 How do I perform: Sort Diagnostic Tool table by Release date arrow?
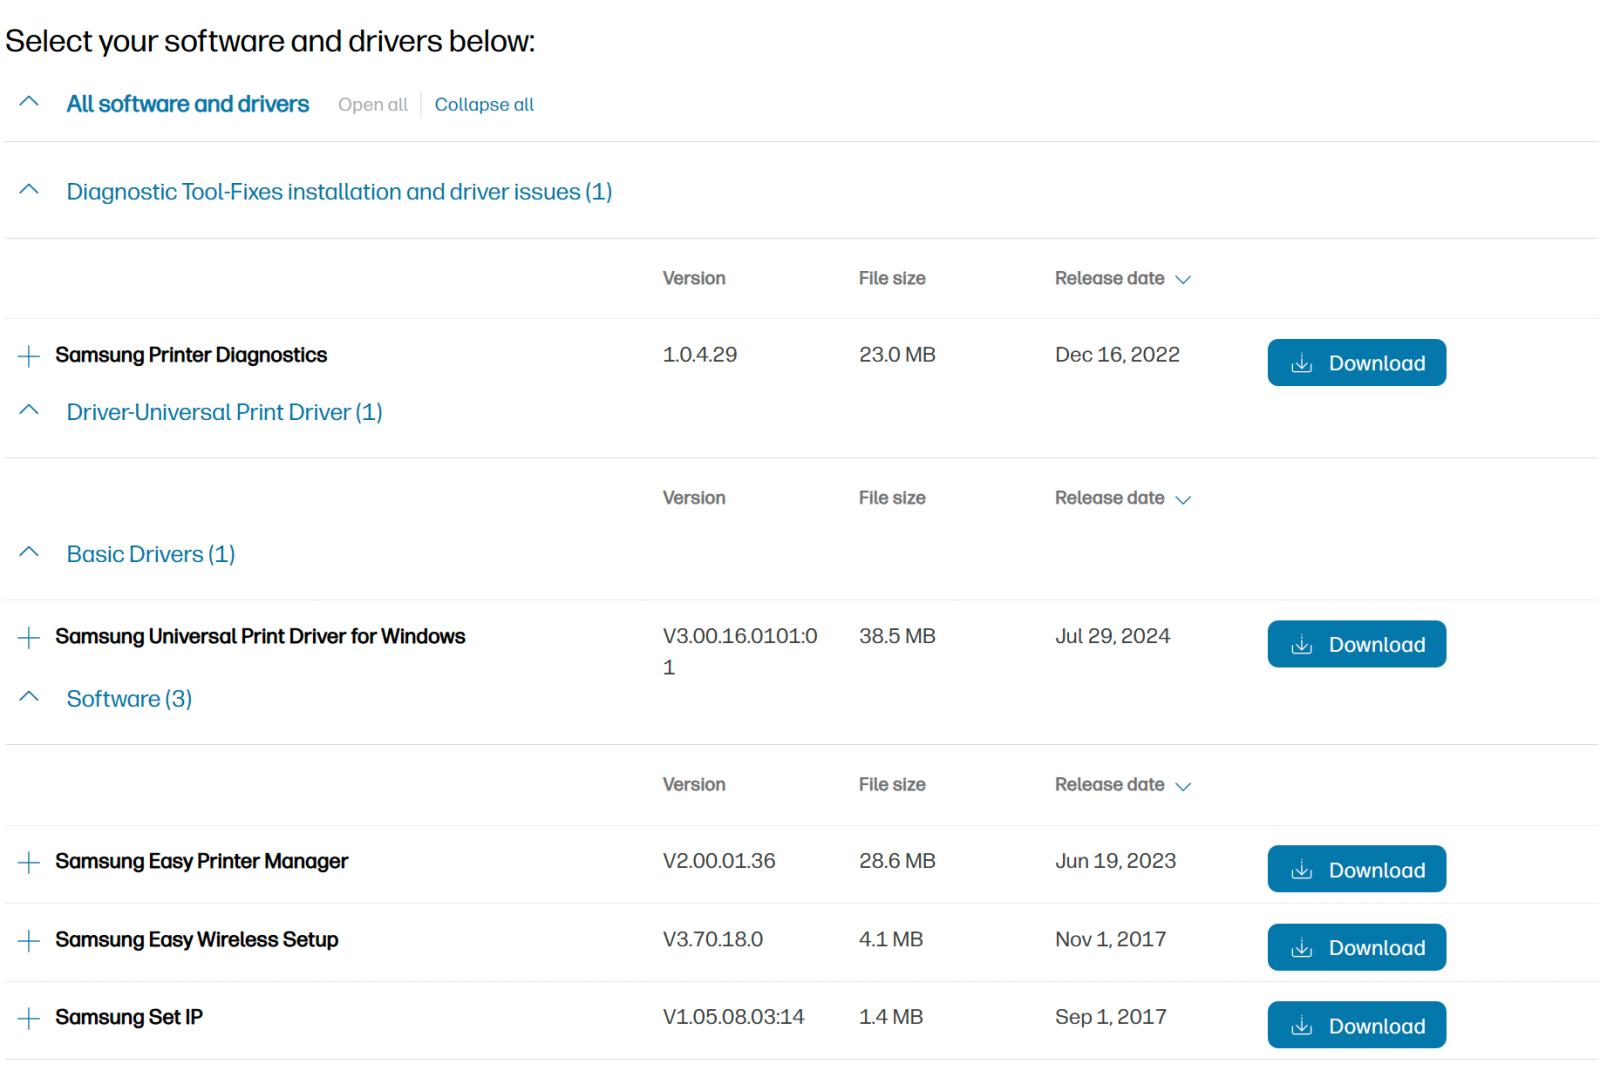point(1183,280)
